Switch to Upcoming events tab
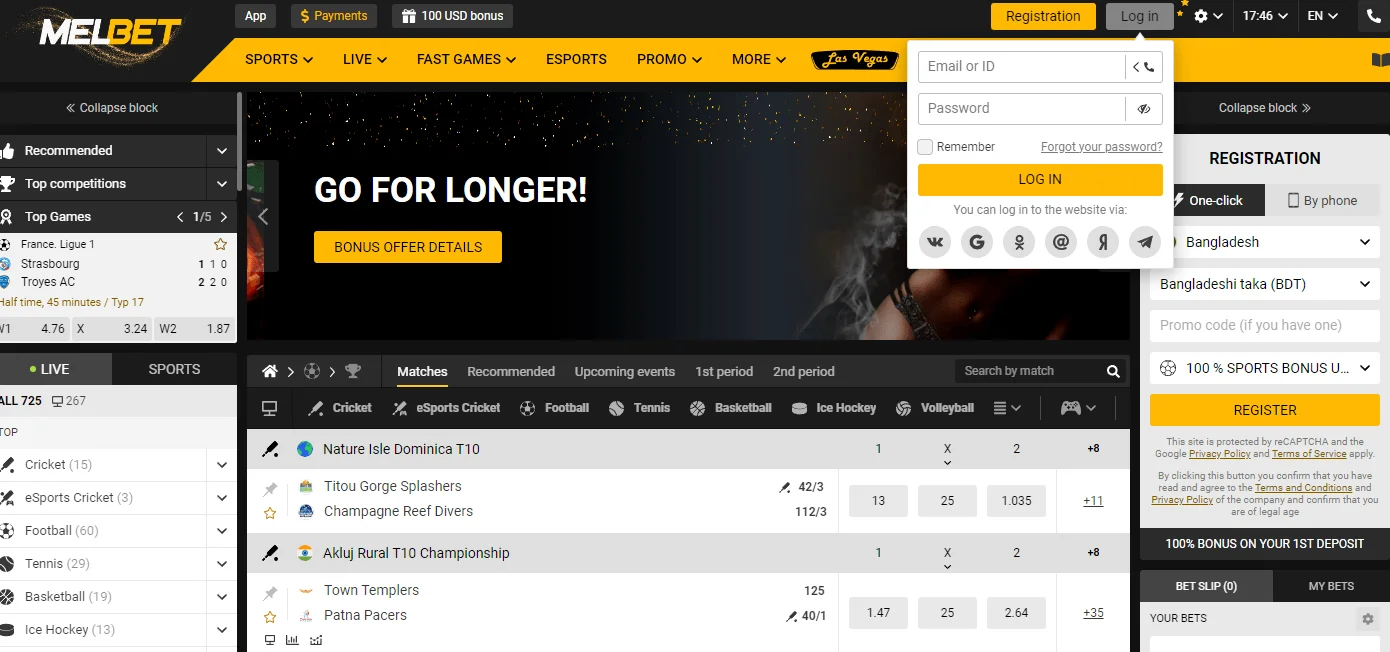The width and height of the screenshot is (1390, 652). (x=625, y=371)
